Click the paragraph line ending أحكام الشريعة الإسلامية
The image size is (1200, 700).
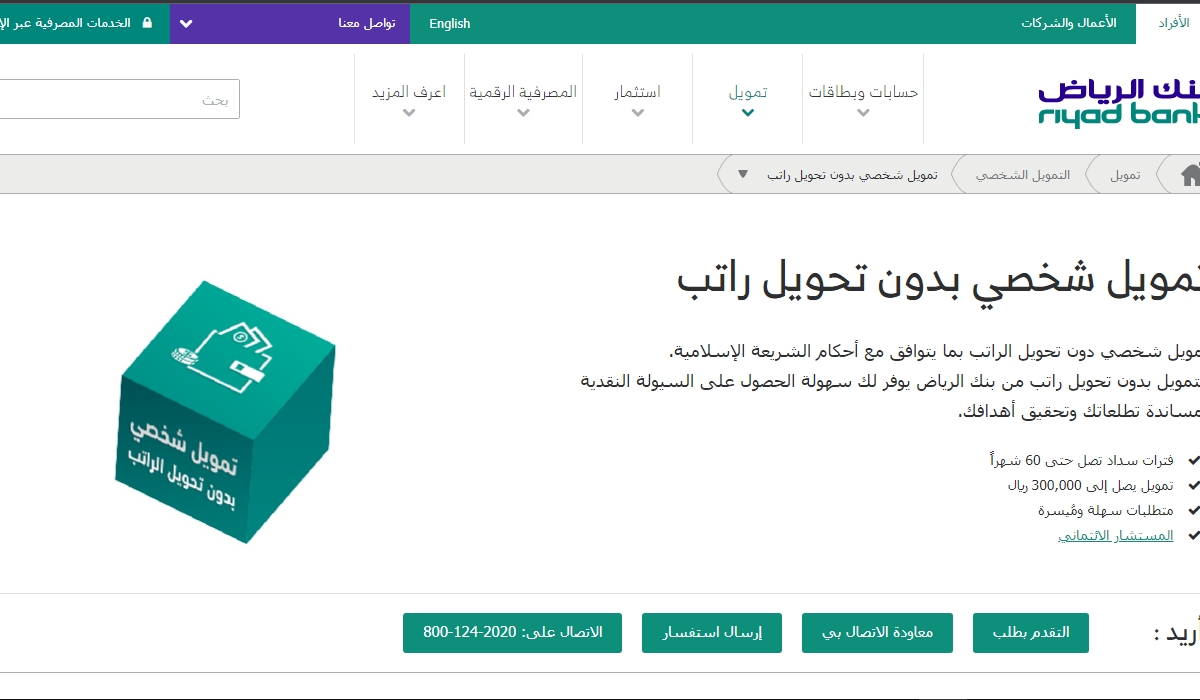(934, 353)
